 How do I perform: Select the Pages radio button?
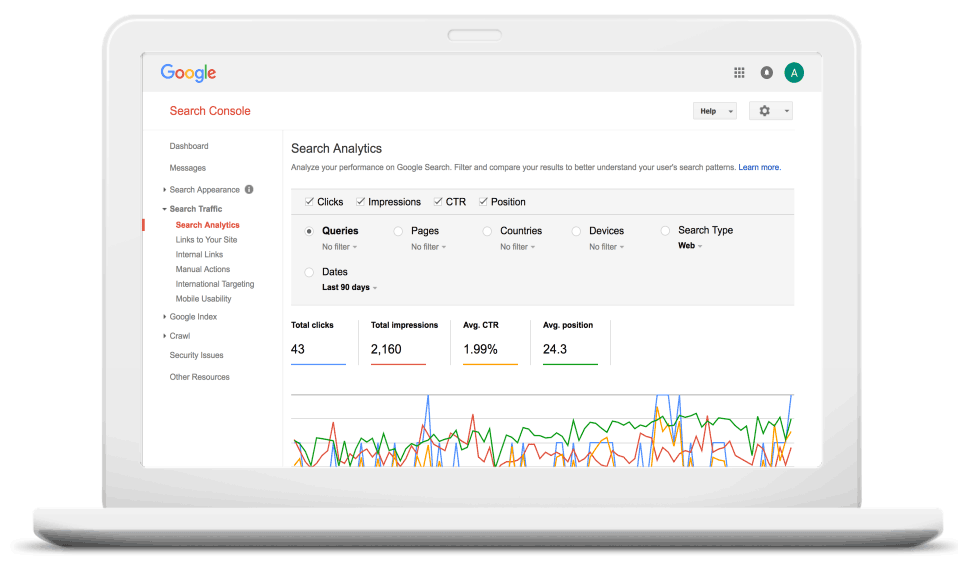click(398, 231)
